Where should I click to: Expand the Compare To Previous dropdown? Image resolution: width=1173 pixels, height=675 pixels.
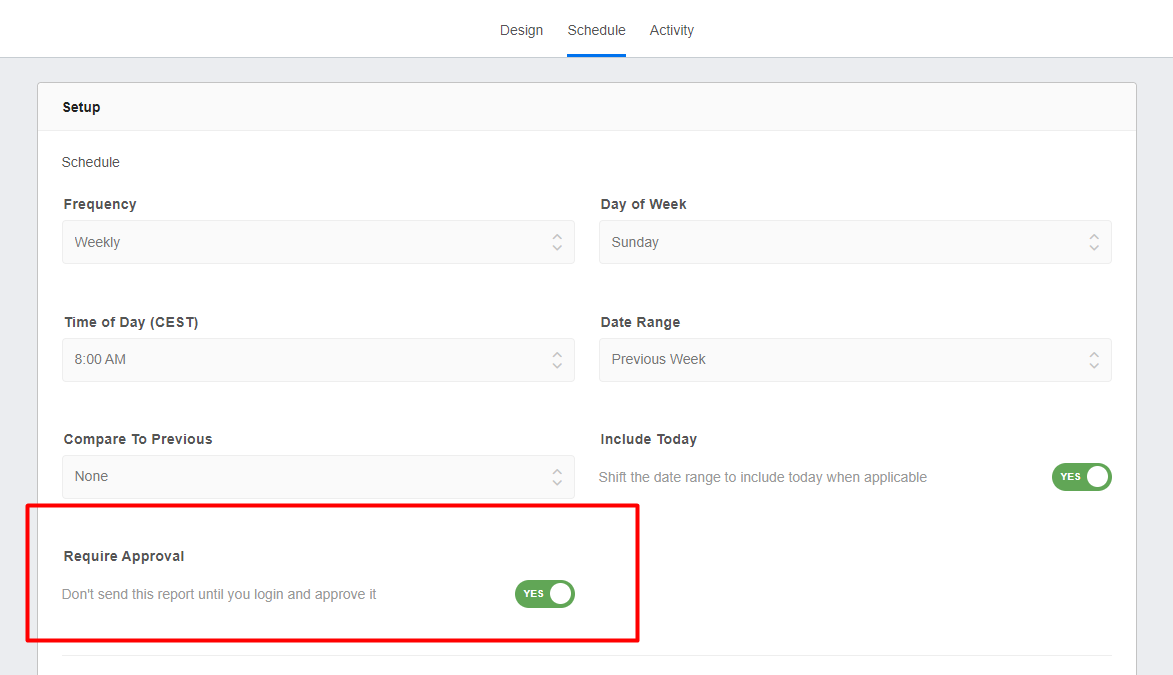(318, 477)
